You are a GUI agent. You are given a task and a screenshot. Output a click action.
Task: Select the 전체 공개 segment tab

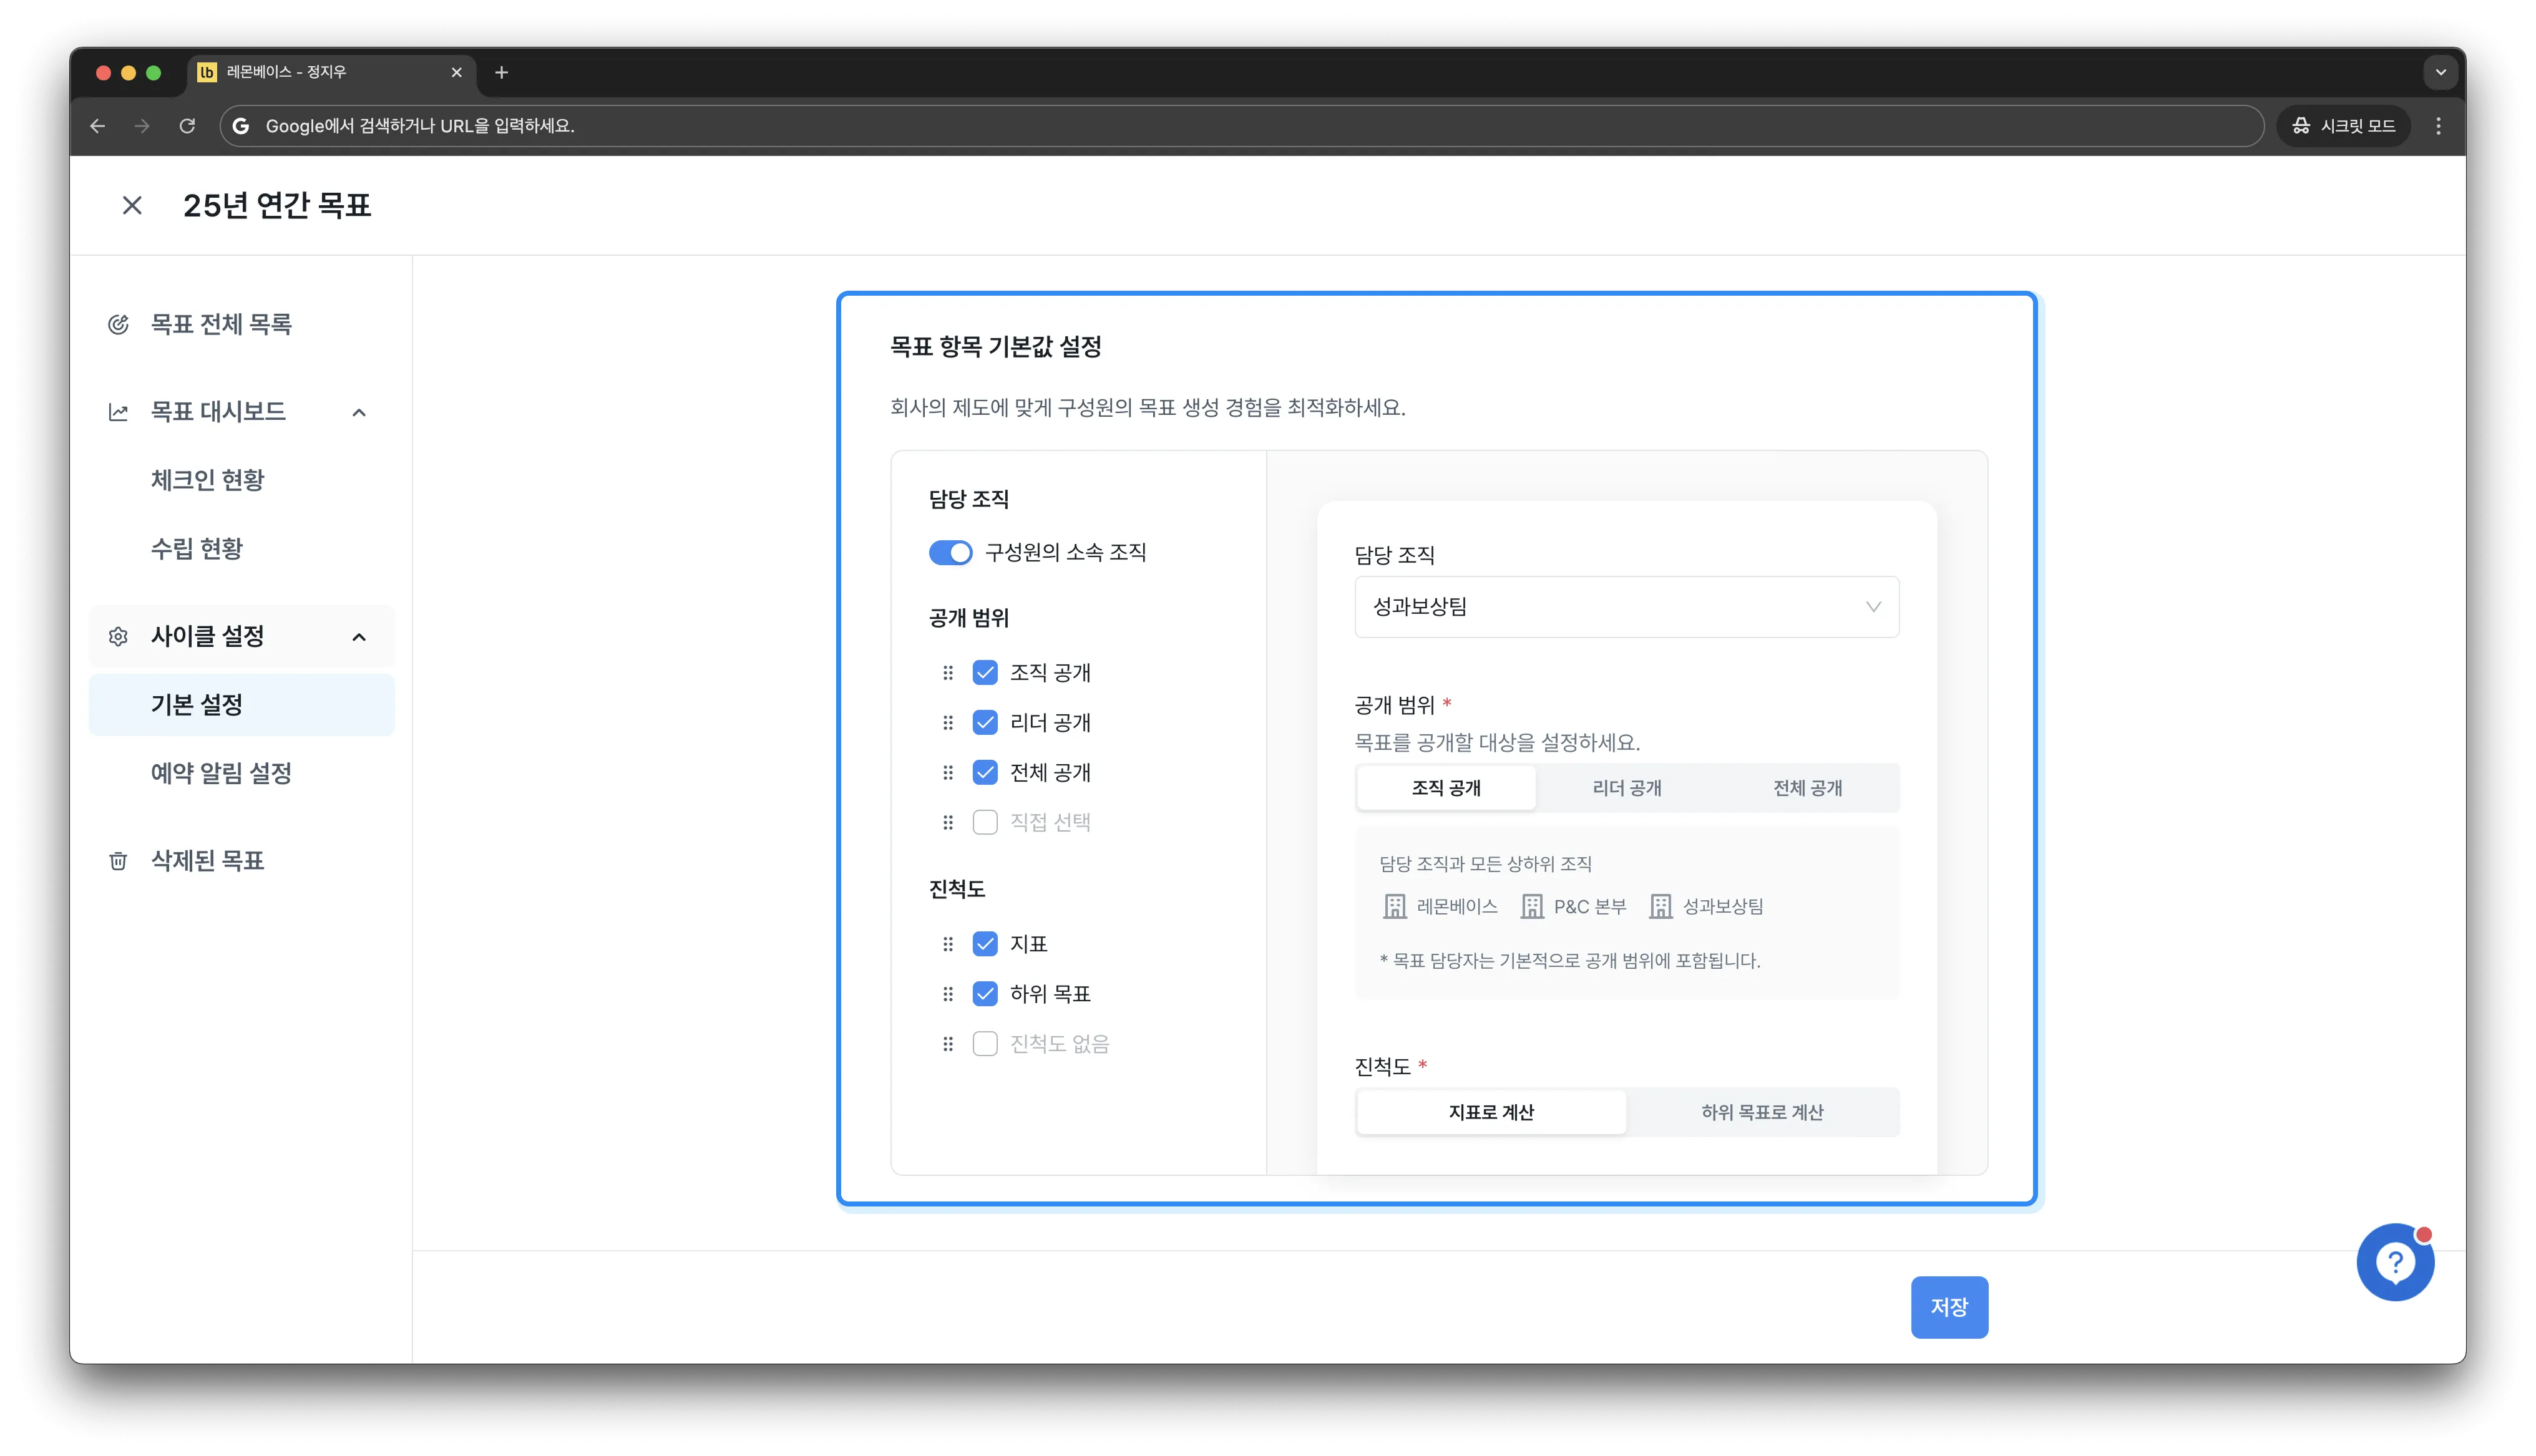(1807, 788)
